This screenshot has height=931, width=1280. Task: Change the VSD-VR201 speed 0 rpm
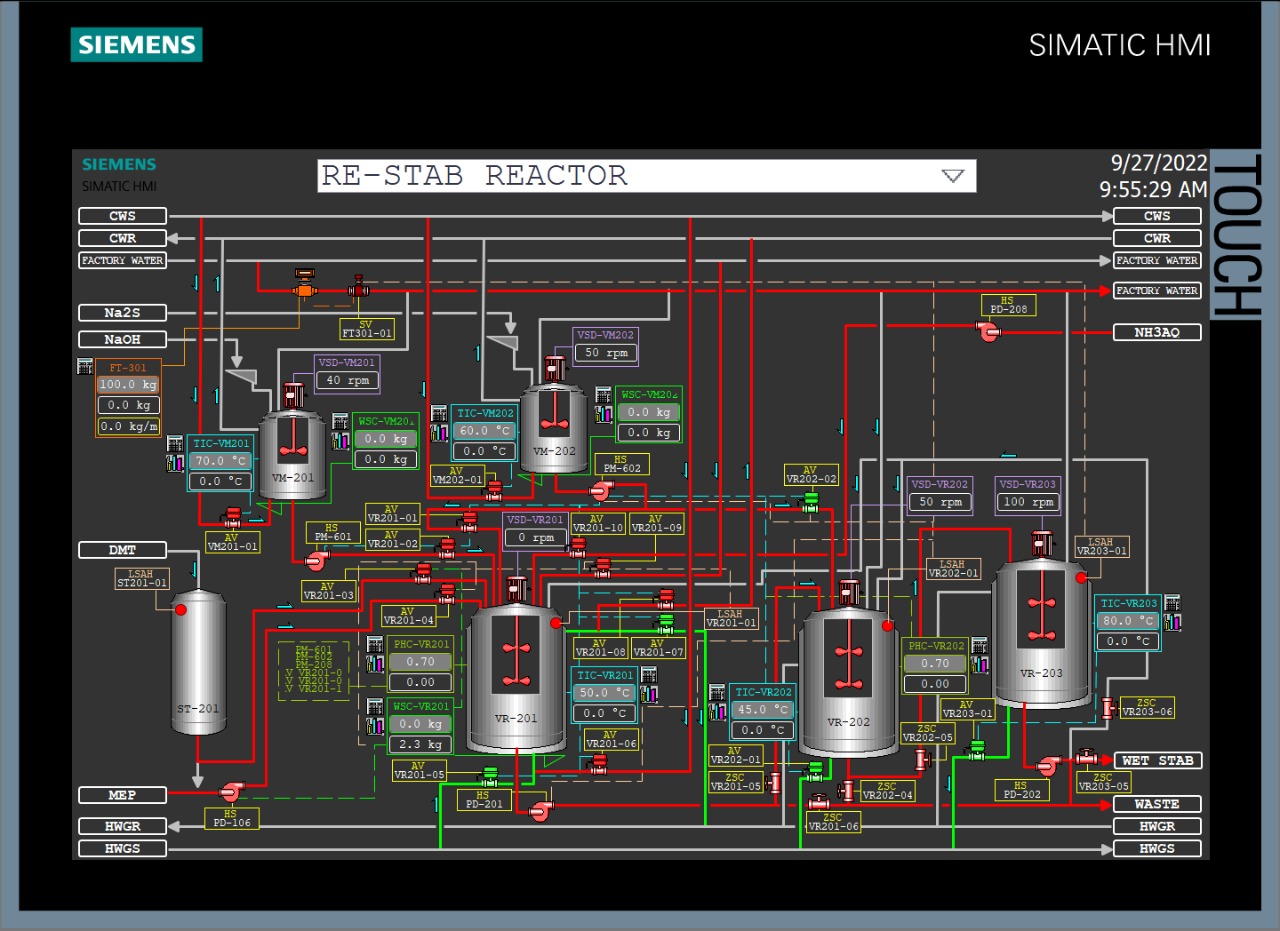pyautogui.click(x=536, y=538)
